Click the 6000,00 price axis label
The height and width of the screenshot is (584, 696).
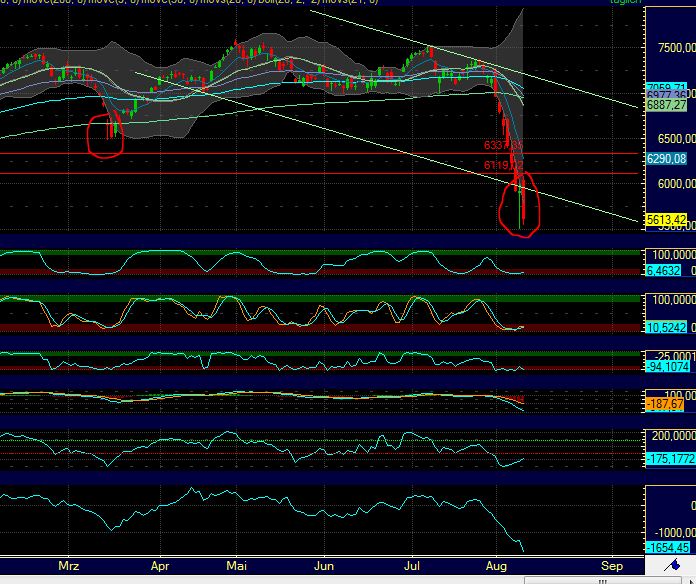coord(676,183)
